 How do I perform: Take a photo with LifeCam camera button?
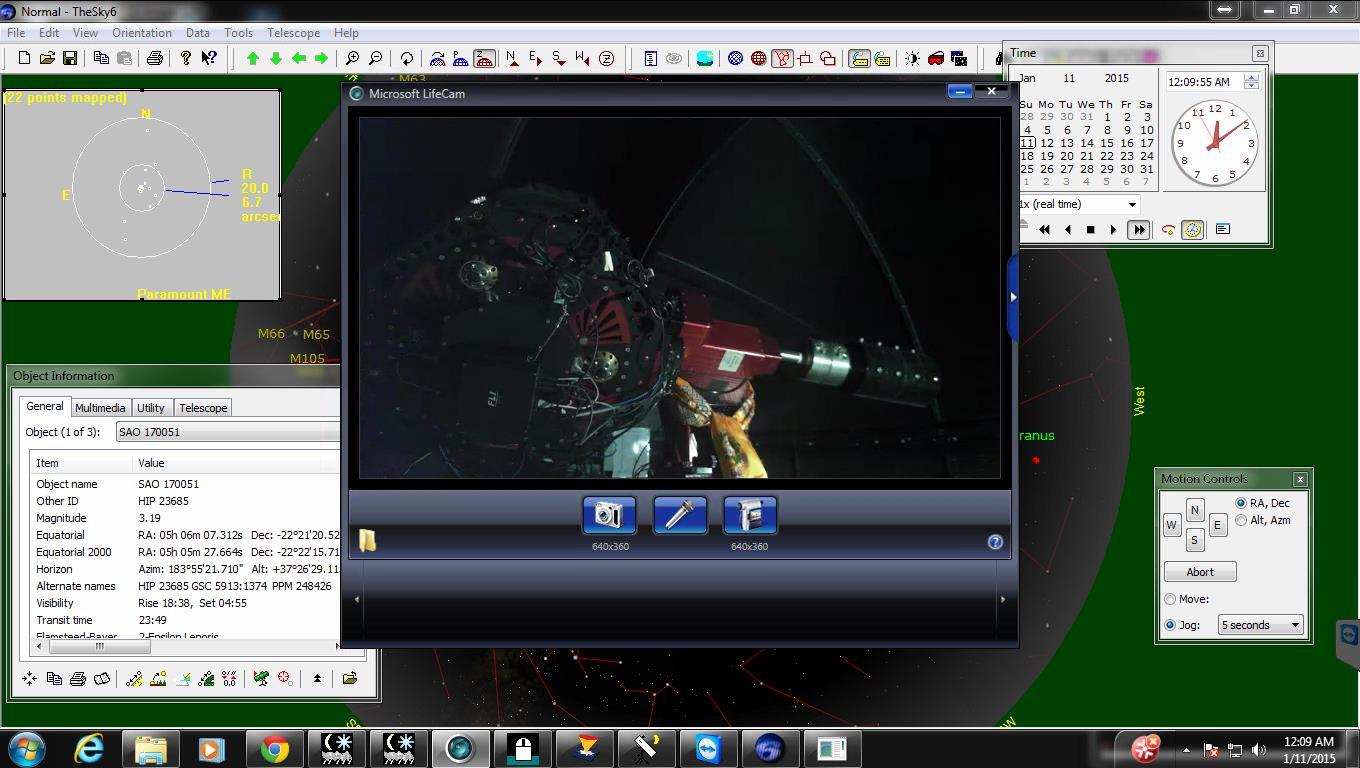click(x=609, y=515)
